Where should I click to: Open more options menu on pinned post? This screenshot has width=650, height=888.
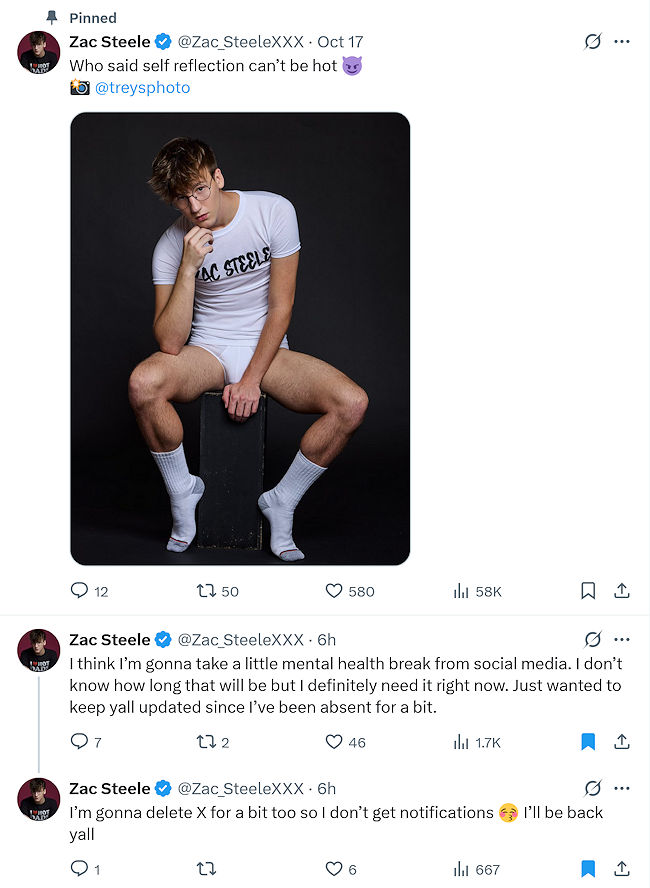(x=622, y=42)
